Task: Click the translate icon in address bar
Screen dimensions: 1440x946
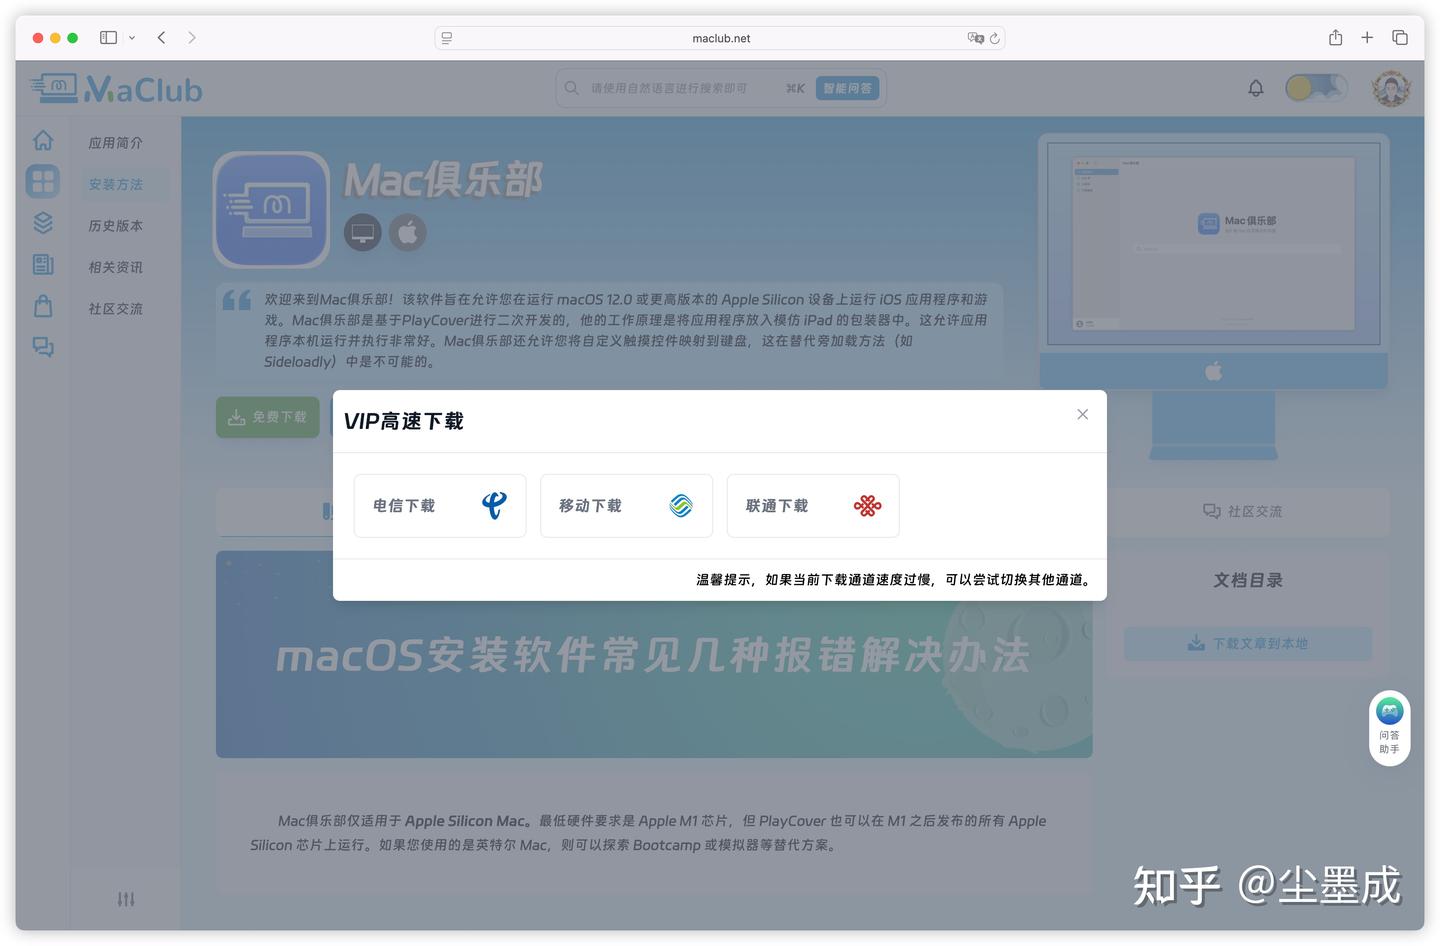Action: 975,38
